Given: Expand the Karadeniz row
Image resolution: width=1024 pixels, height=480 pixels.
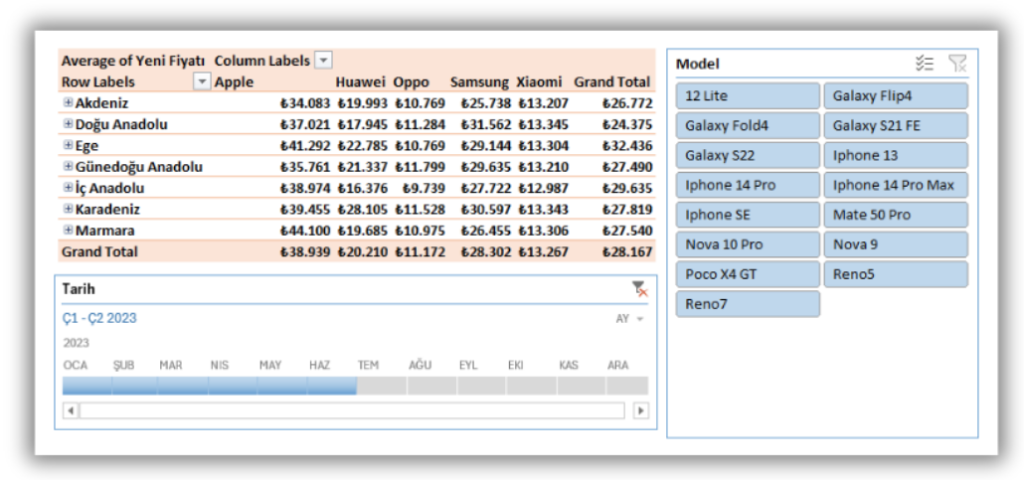Looking at the screenshot, I should pyautogui.click(x=68, y=209).
